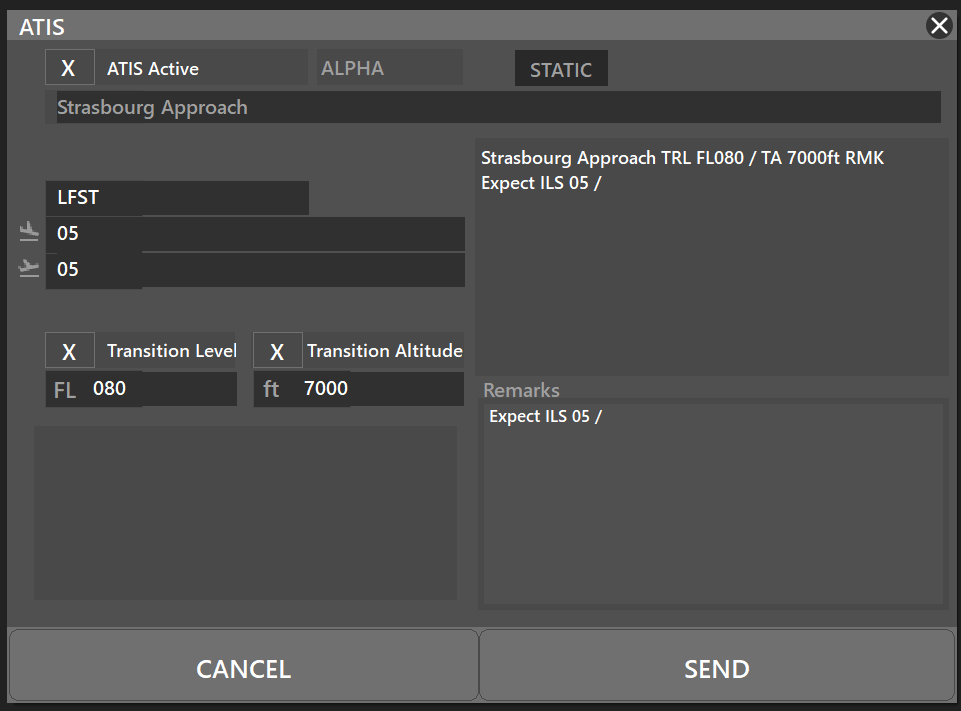Click the ALPHA ATIS letter field
Viewport: 961px width, 711px height.
tap(390, 68)
